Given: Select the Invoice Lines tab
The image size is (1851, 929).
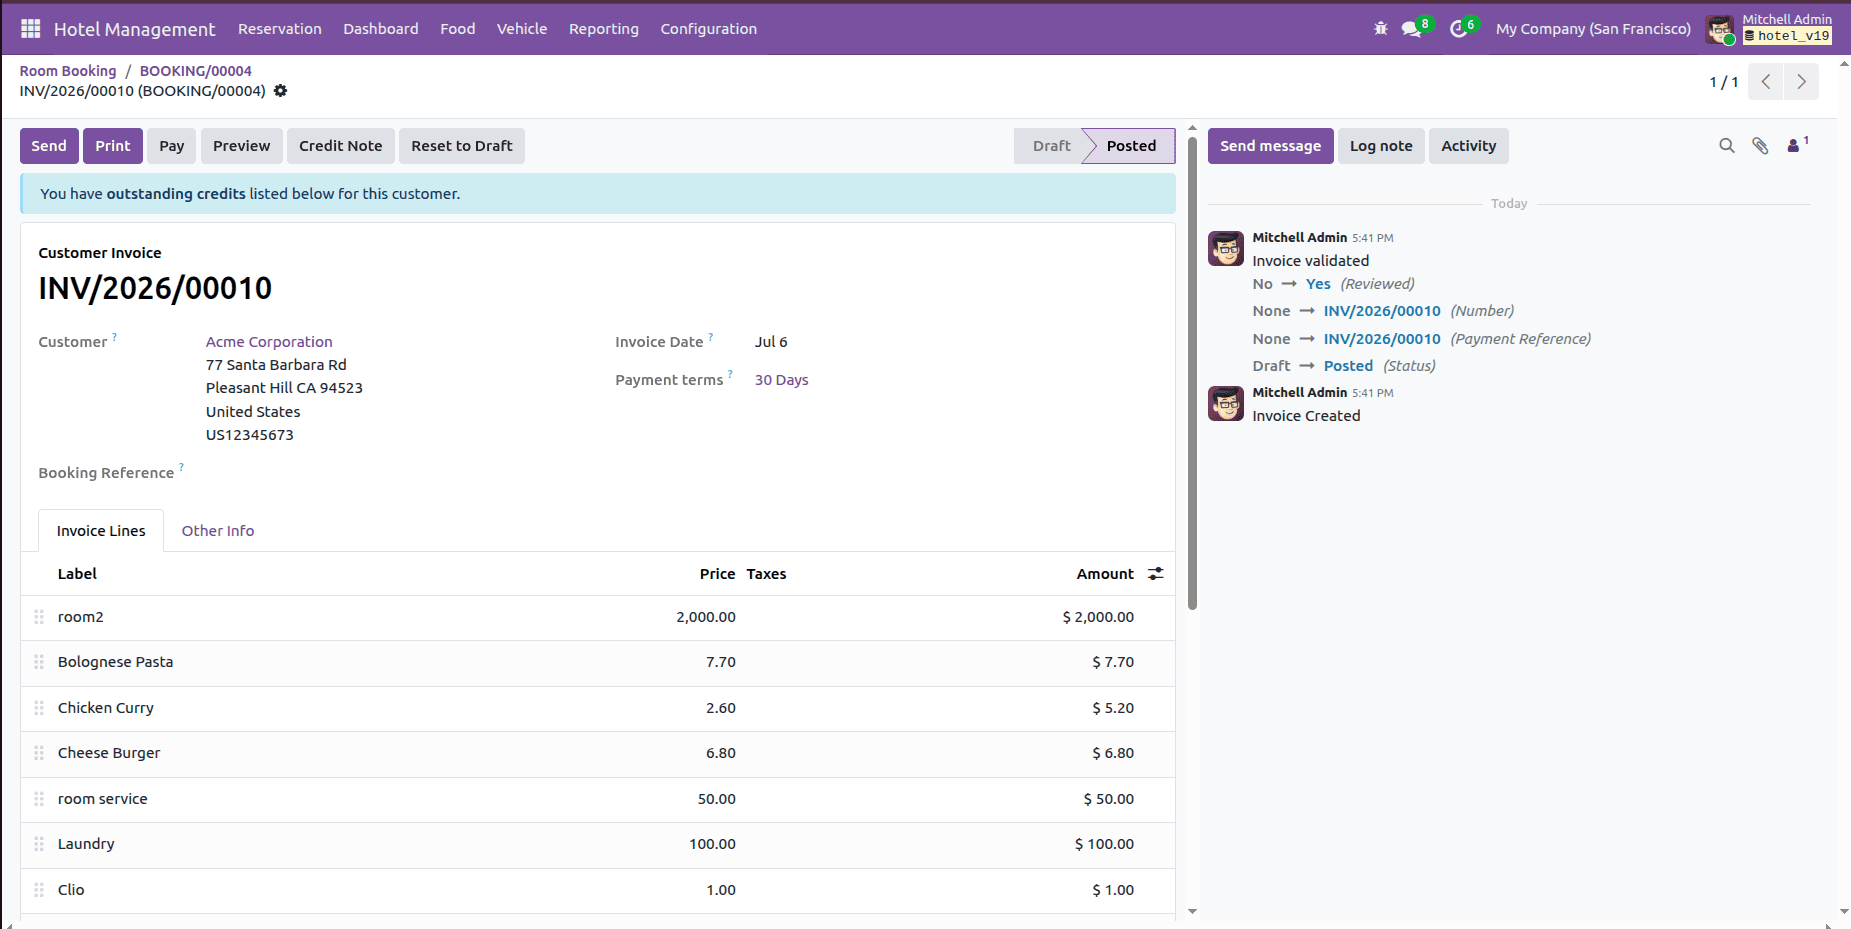Looking at the screenshot, I should 101,531.
